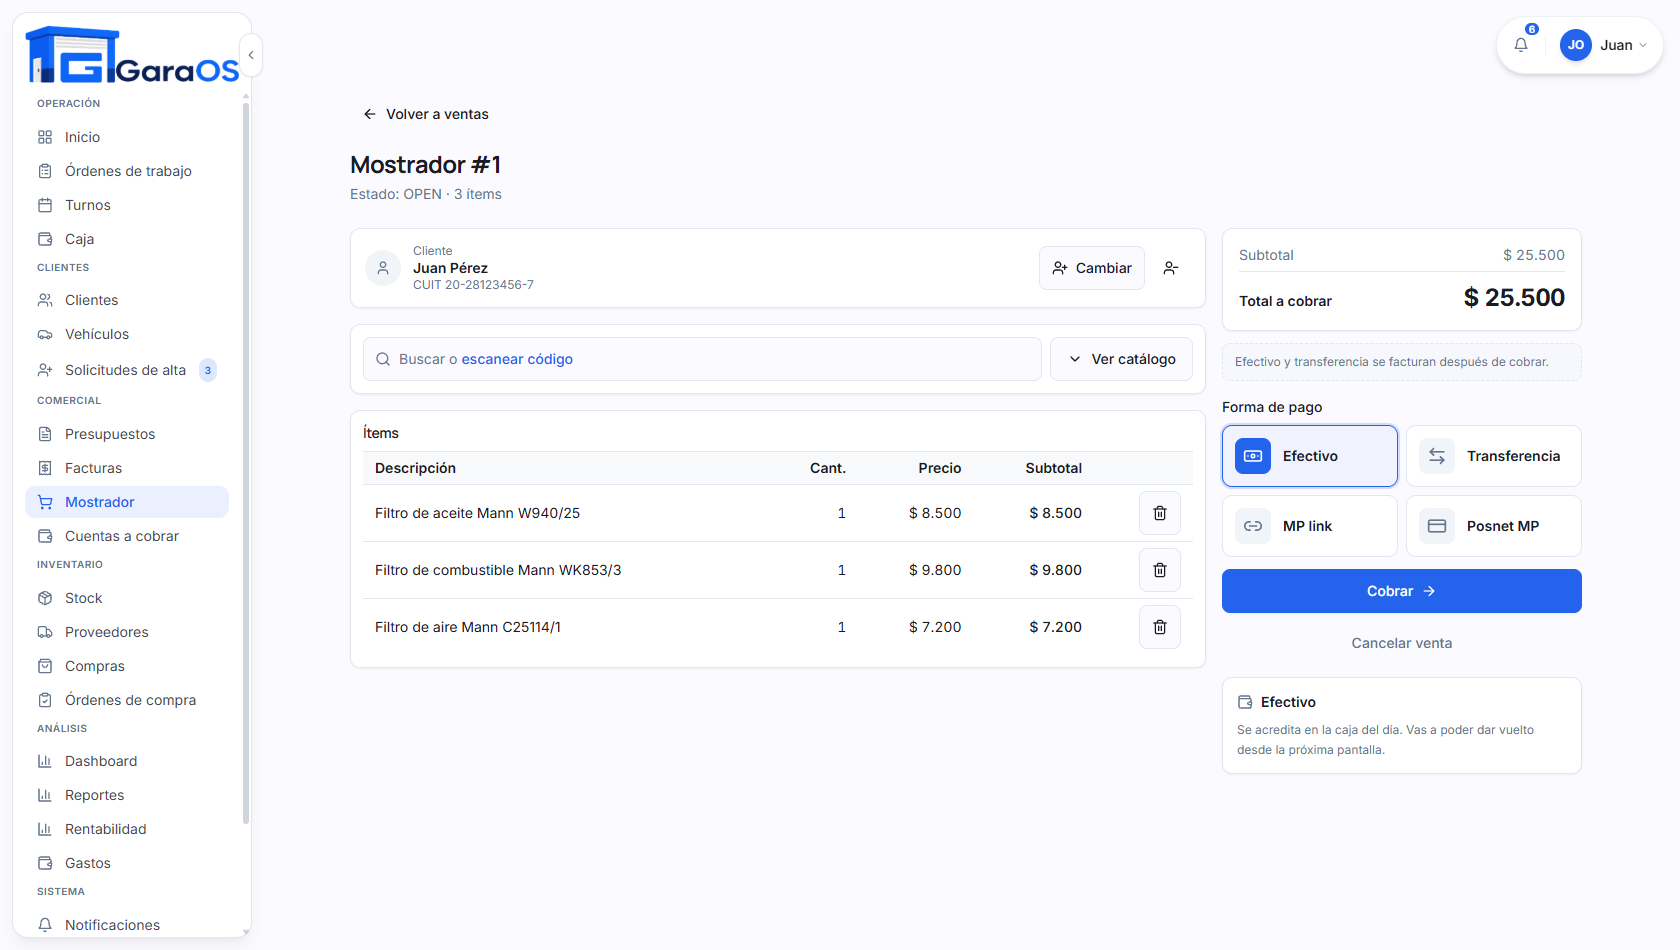Click the back arrow next to Volver a ventas
This screenshot has height=950, width=1680.
coord(370,114)
